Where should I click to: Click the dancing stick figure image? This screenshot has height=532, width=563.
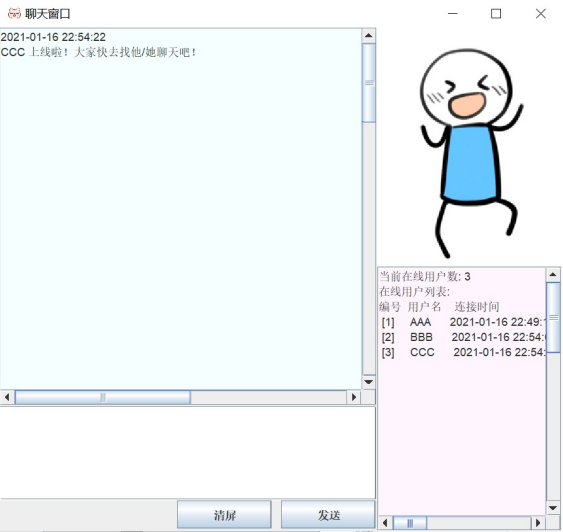pos(471,153)
